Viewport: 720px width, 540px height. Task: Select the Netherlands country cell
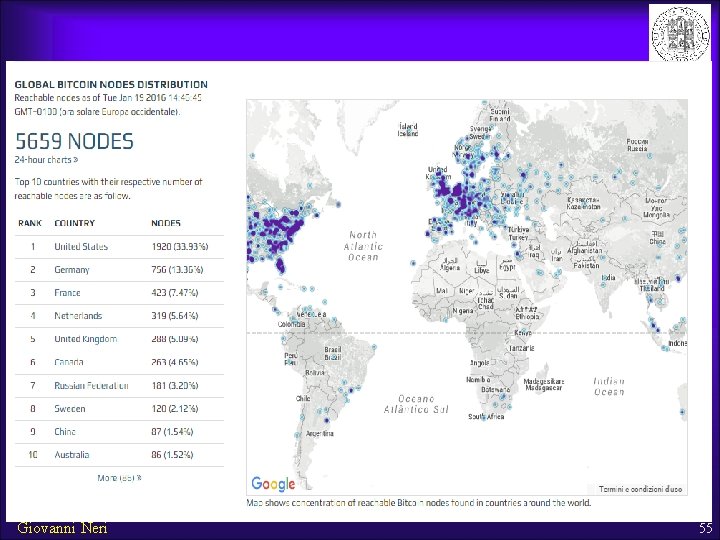[x=78, y=315]
